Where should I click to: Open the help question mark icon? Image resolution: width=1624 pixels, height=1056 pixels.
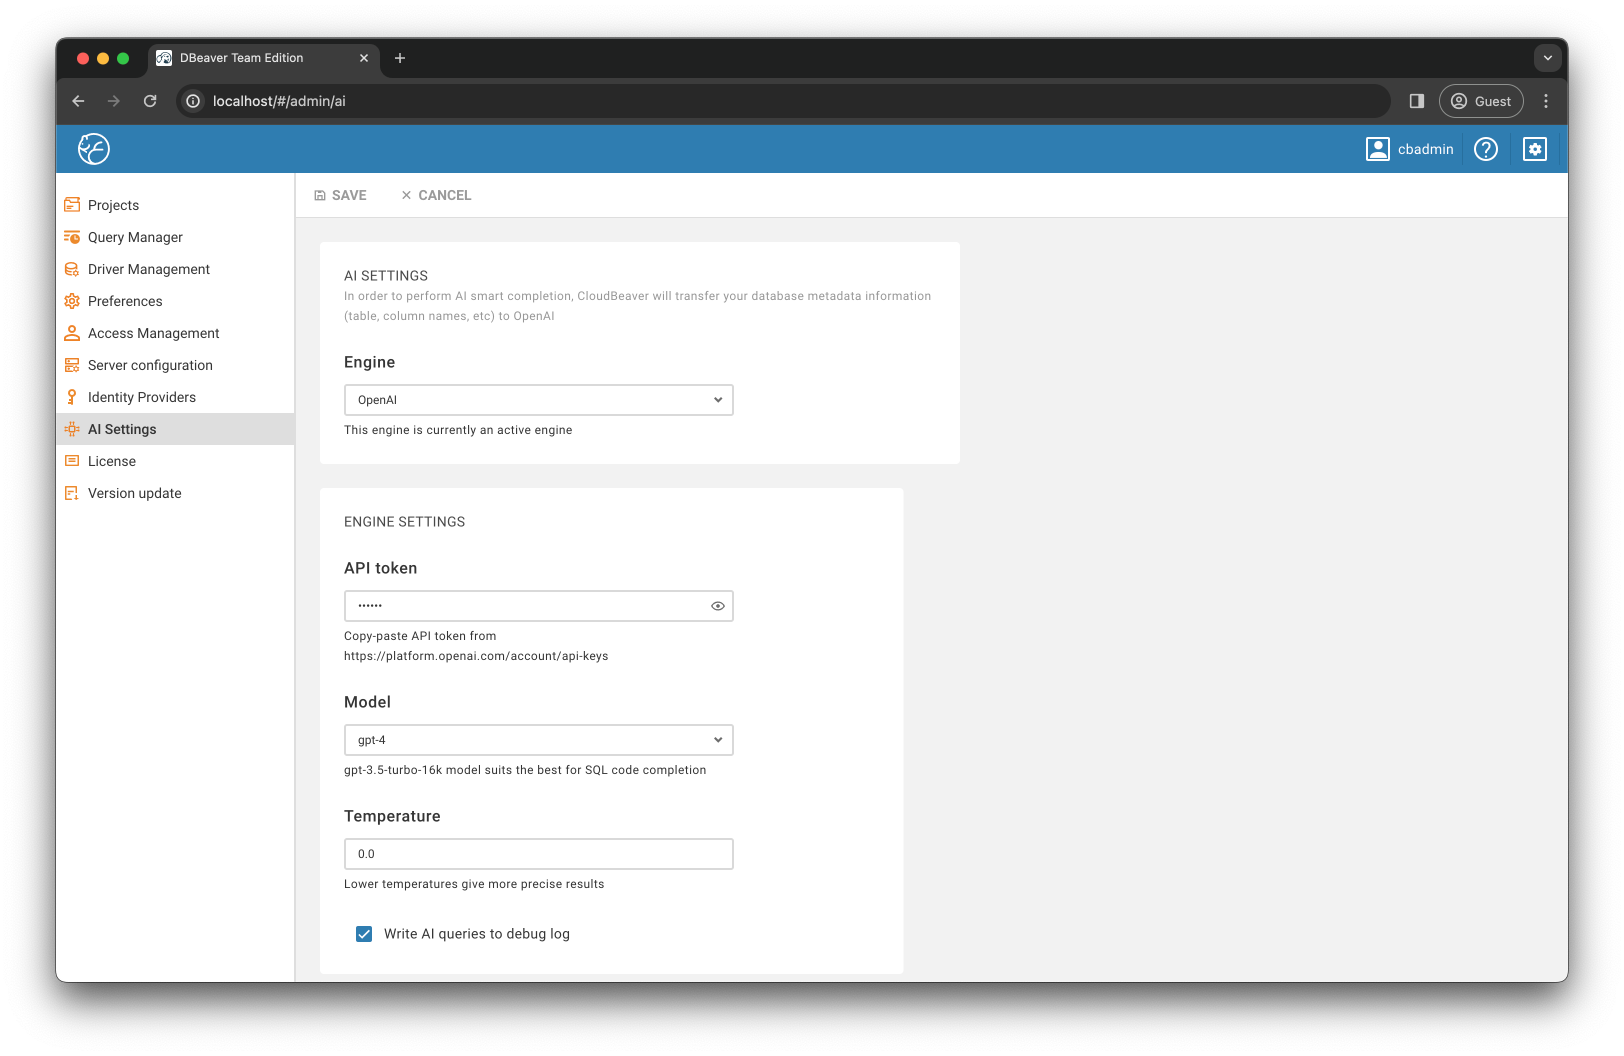[1486, 149]
